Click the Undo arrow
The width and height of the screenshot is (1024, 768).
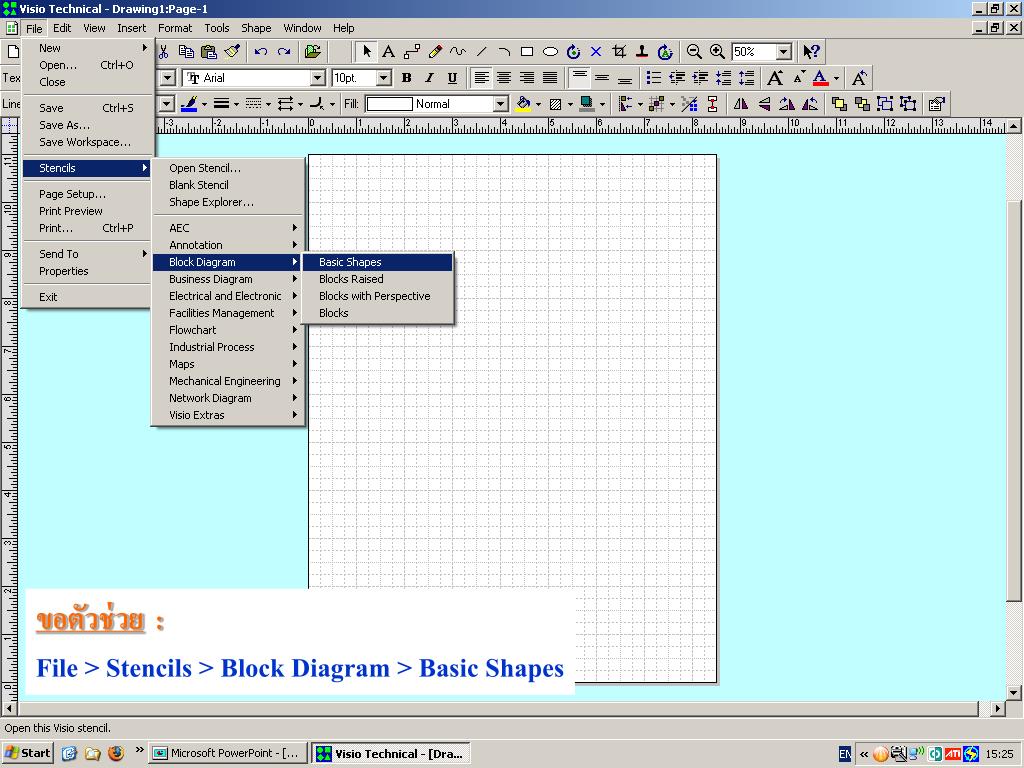[x=261, y=52]
